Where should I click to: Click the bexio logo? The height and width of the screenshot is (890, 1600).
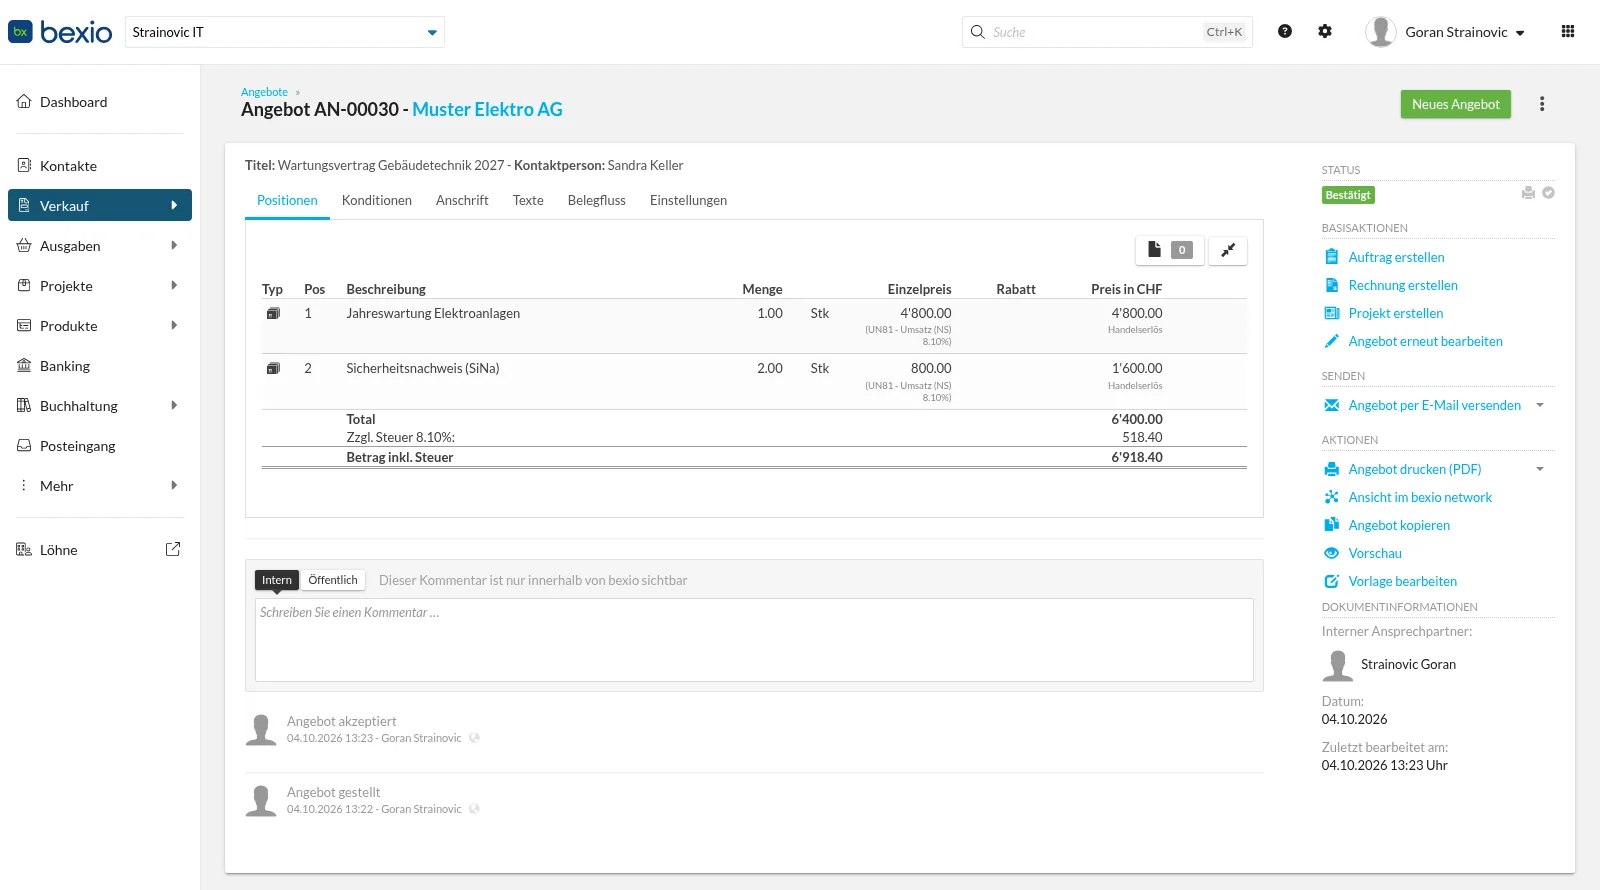pyautogui.click(x=60, y=32)
